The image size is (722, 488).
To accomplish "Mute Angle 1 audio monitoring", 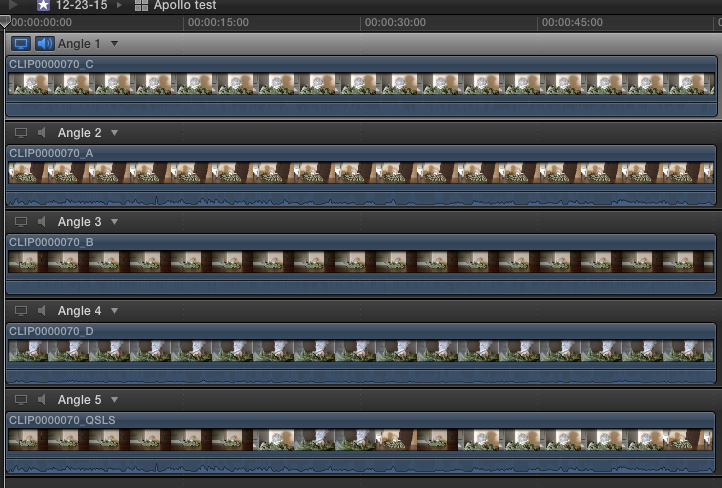I will (44, 44).
